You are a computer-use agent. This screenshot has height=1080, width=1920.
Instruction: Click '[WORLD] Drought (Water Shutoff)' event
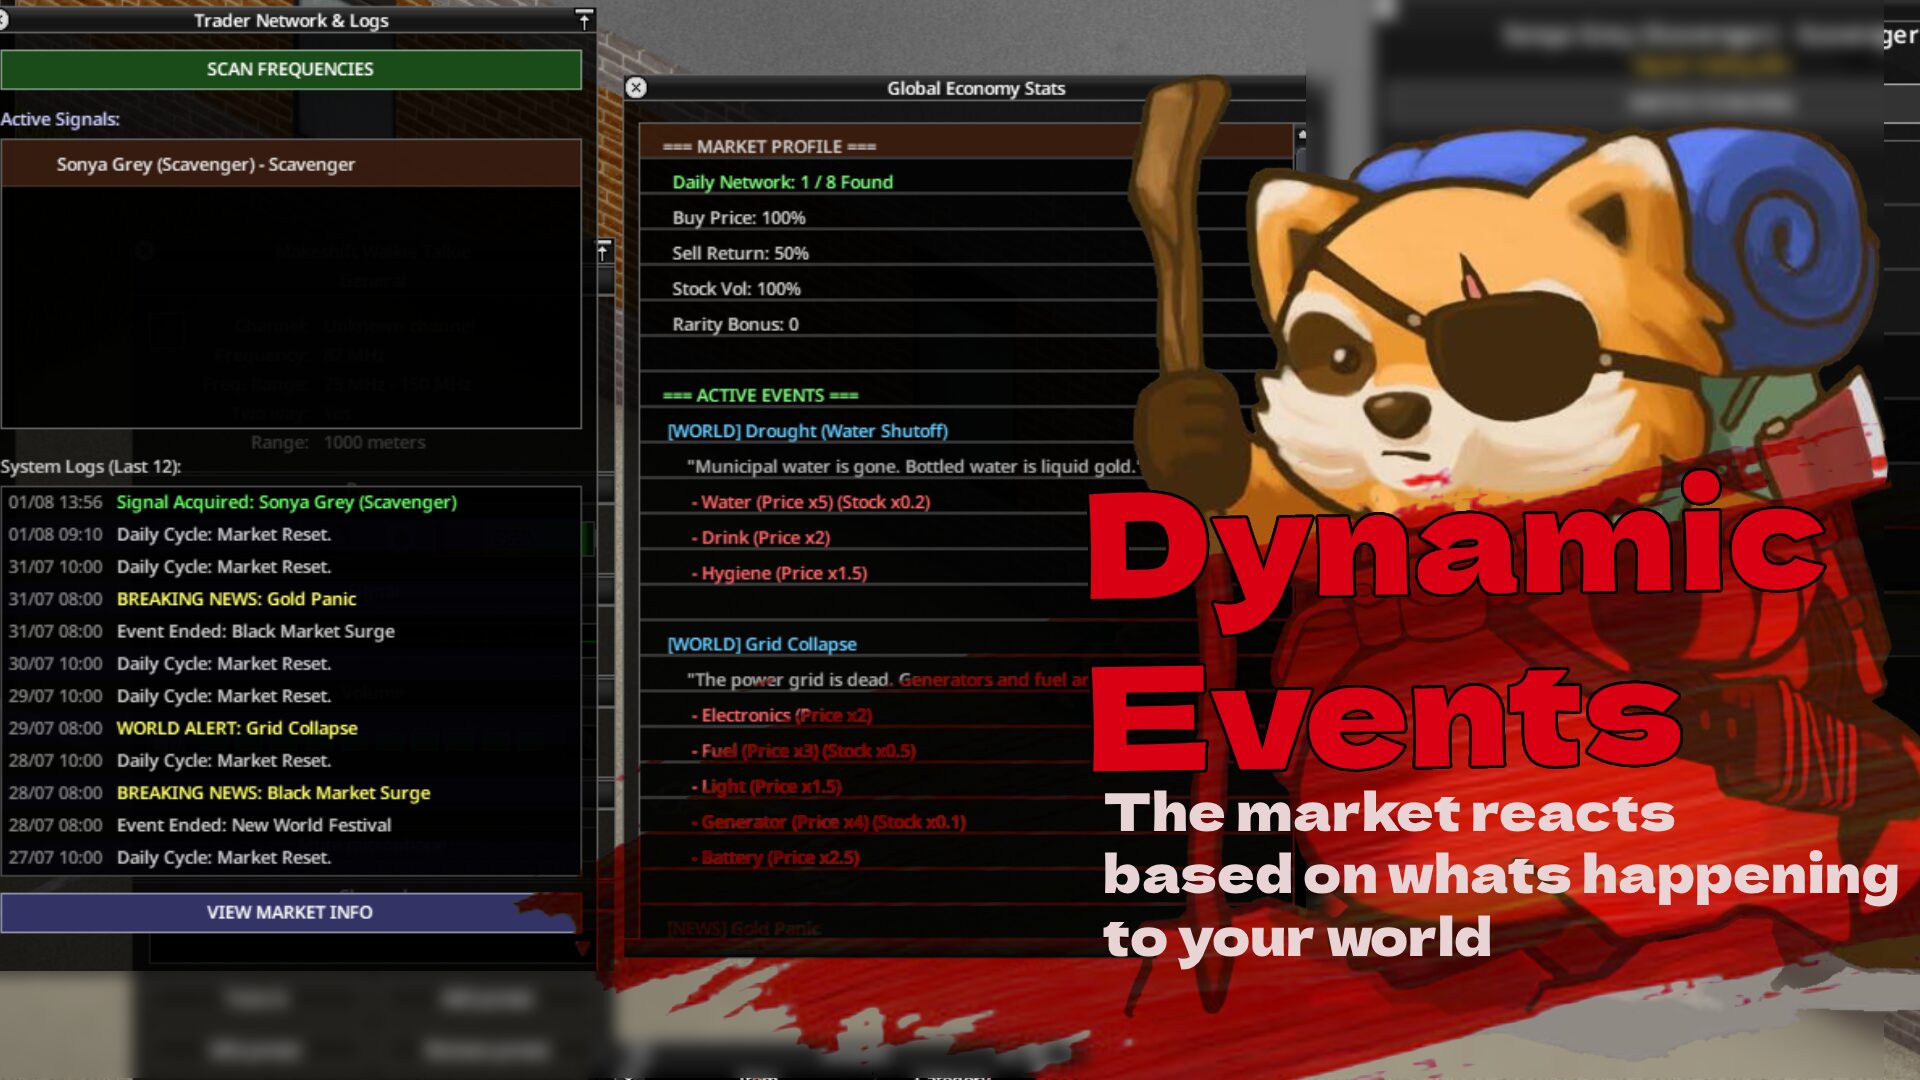pos(808,431)
